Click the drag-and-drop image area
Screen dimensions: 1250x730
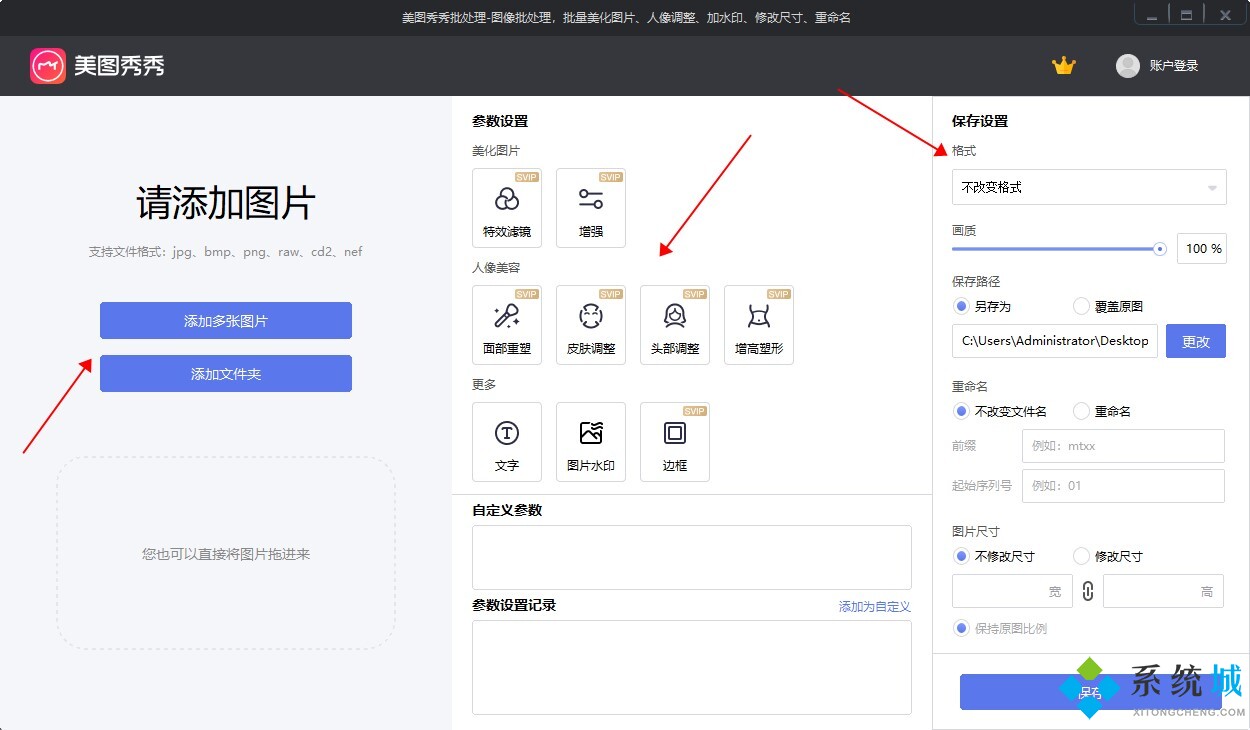[x=226, y=553]
